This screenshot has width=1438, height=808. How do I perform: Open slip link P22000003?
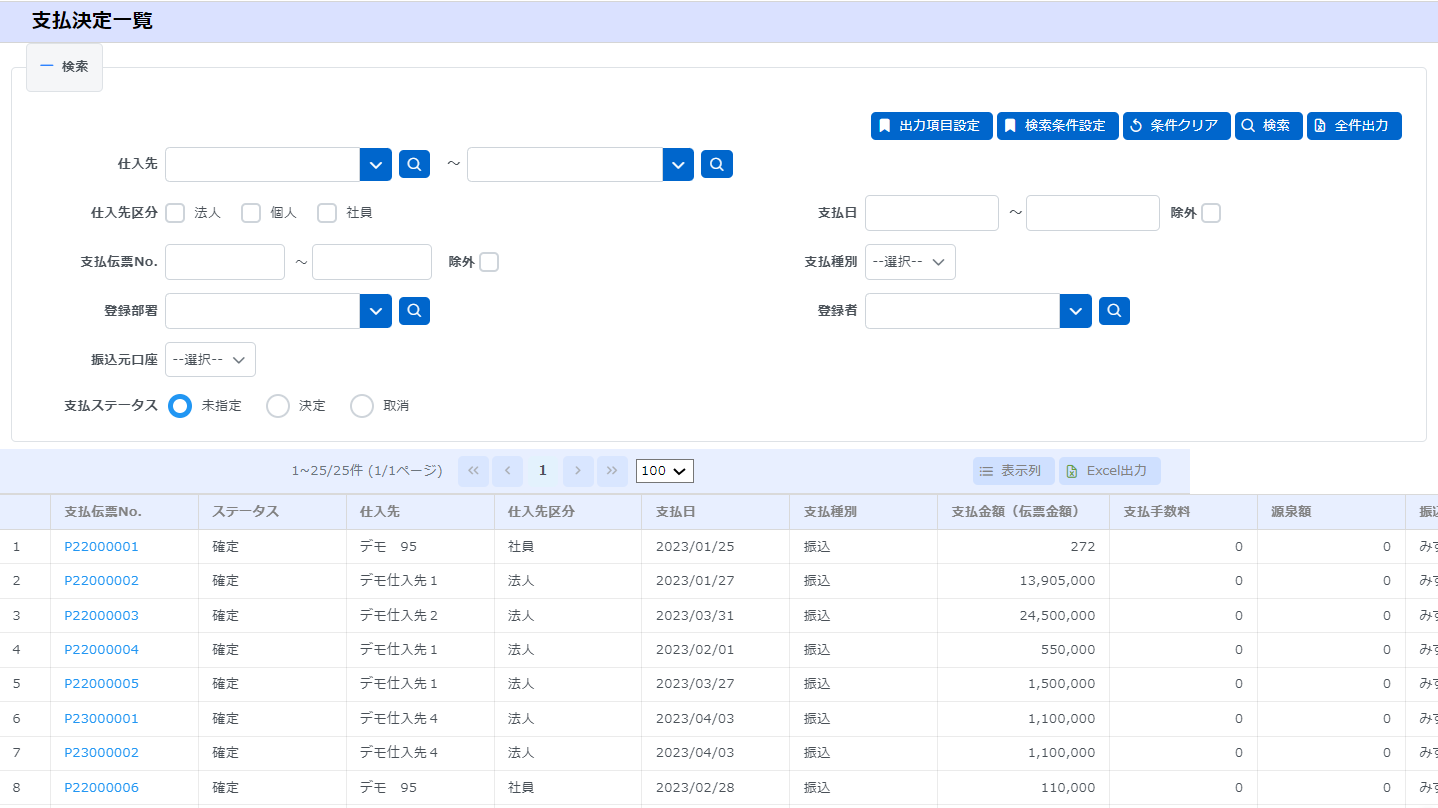click(101, 616)
